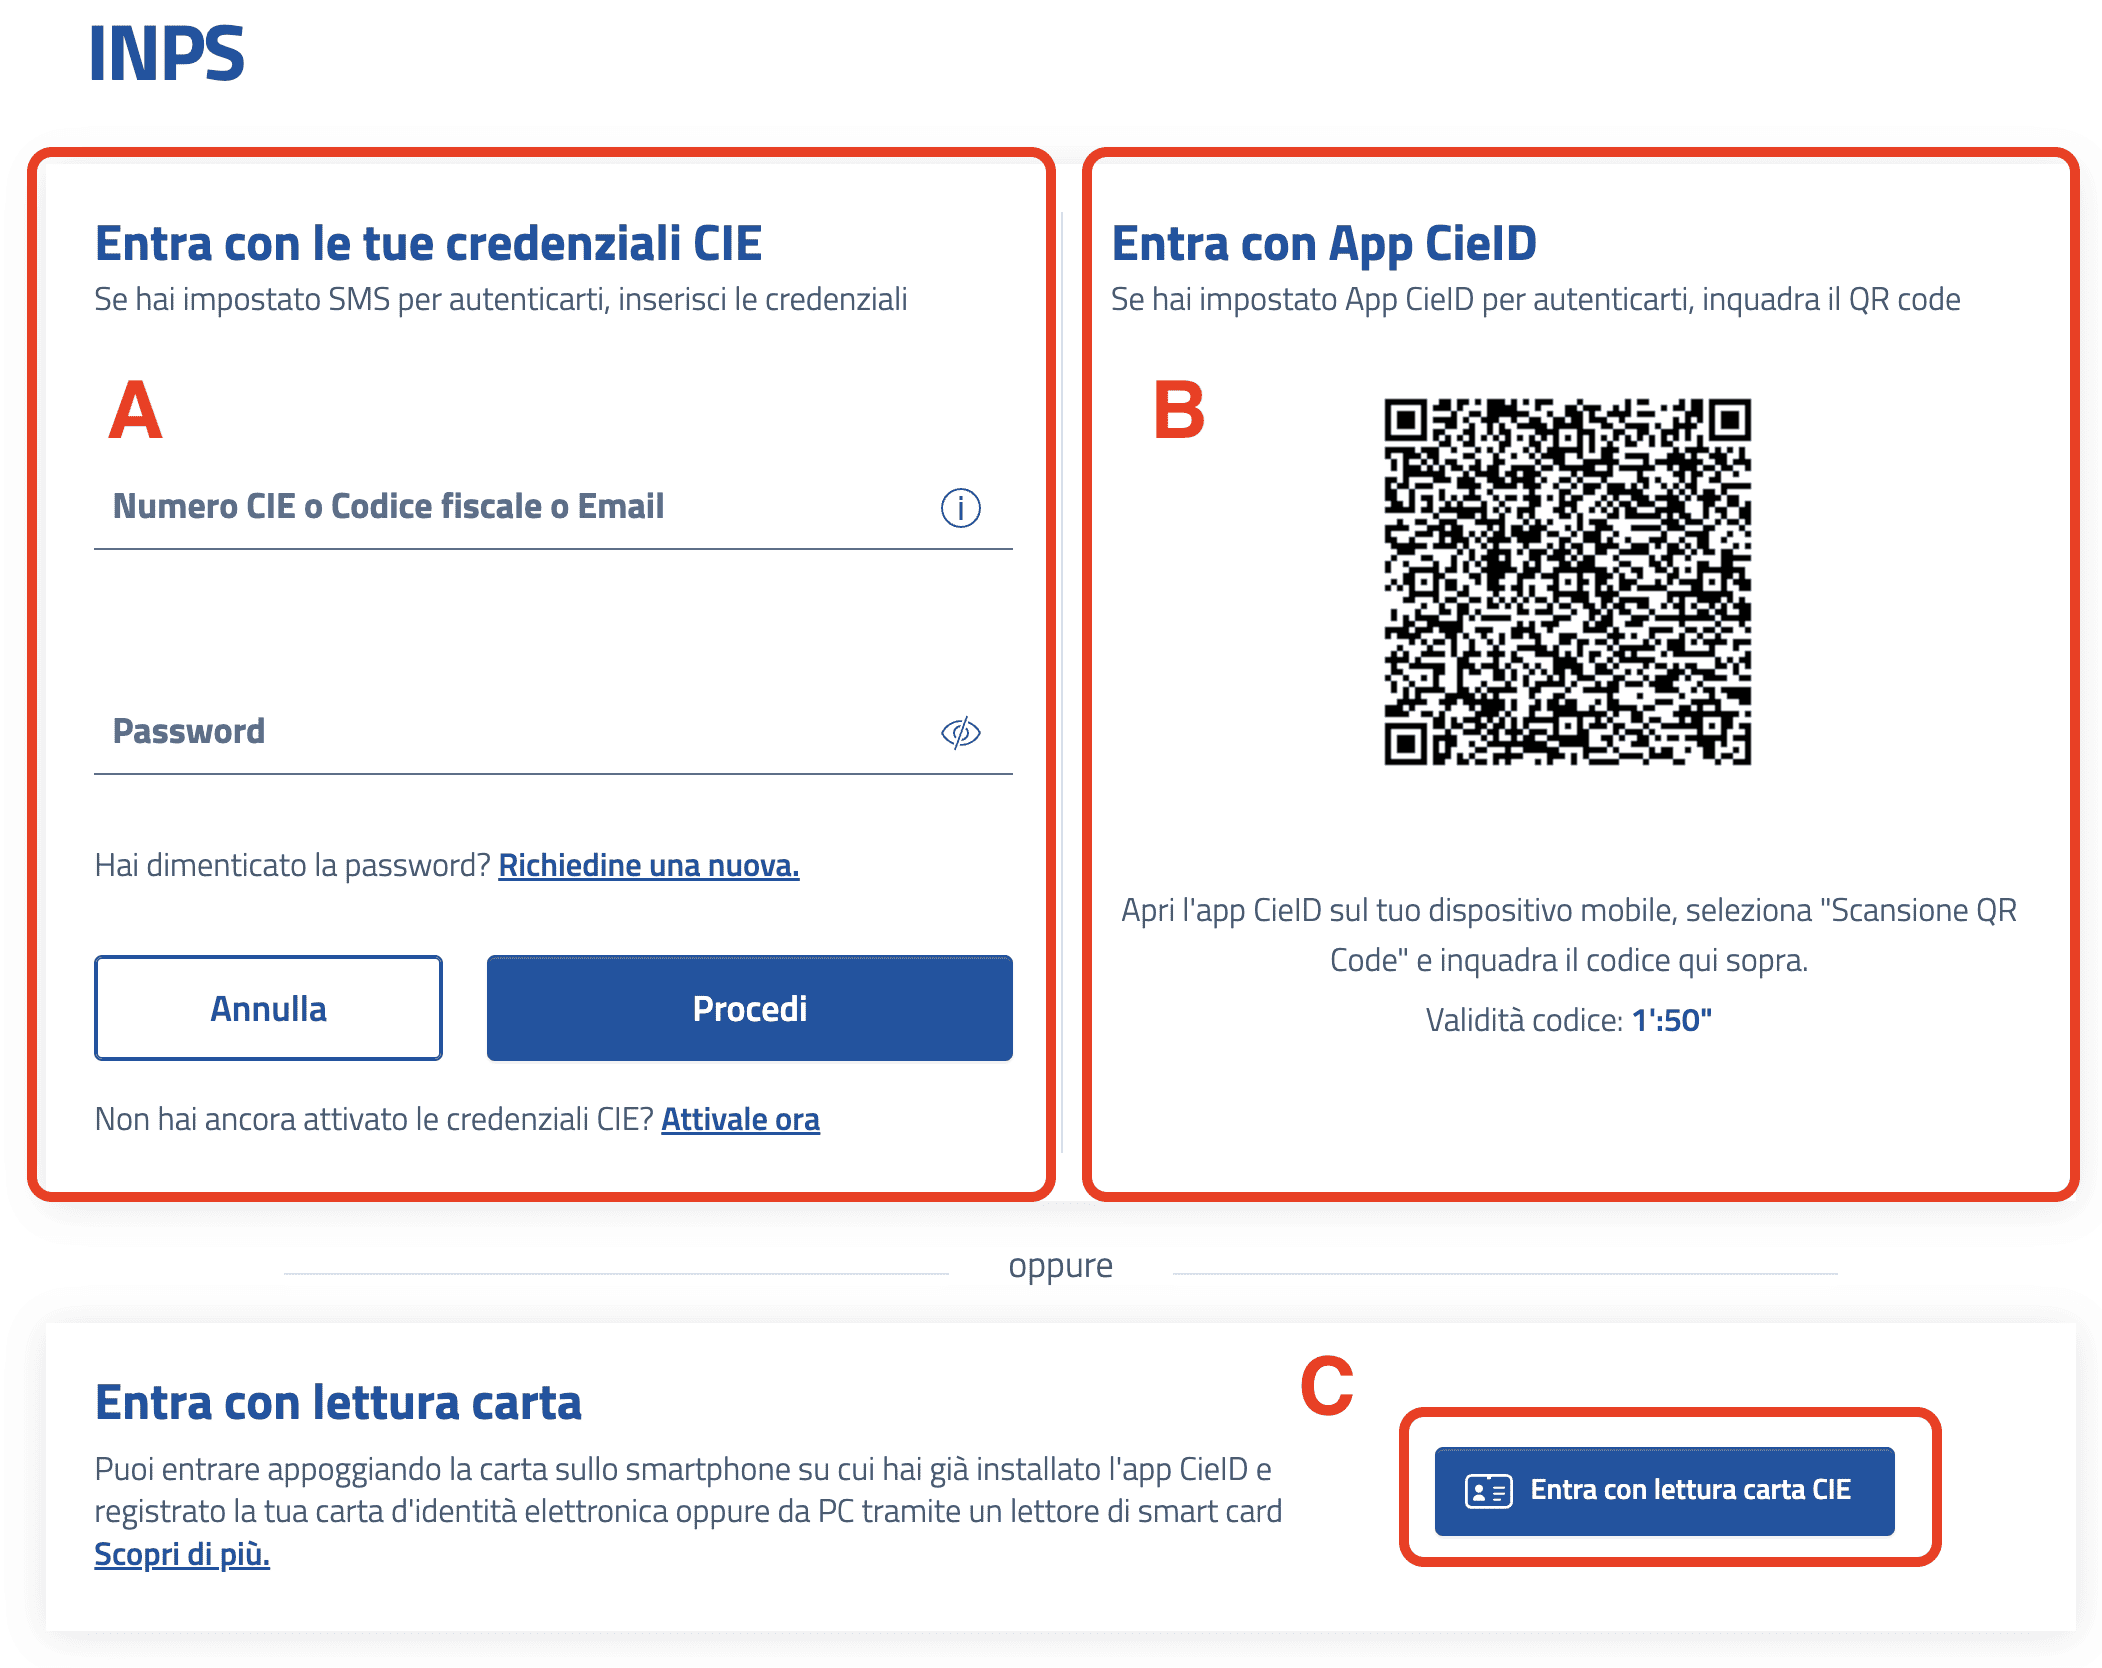Click the Validità codice countdown timer

coord(1568,1021)
